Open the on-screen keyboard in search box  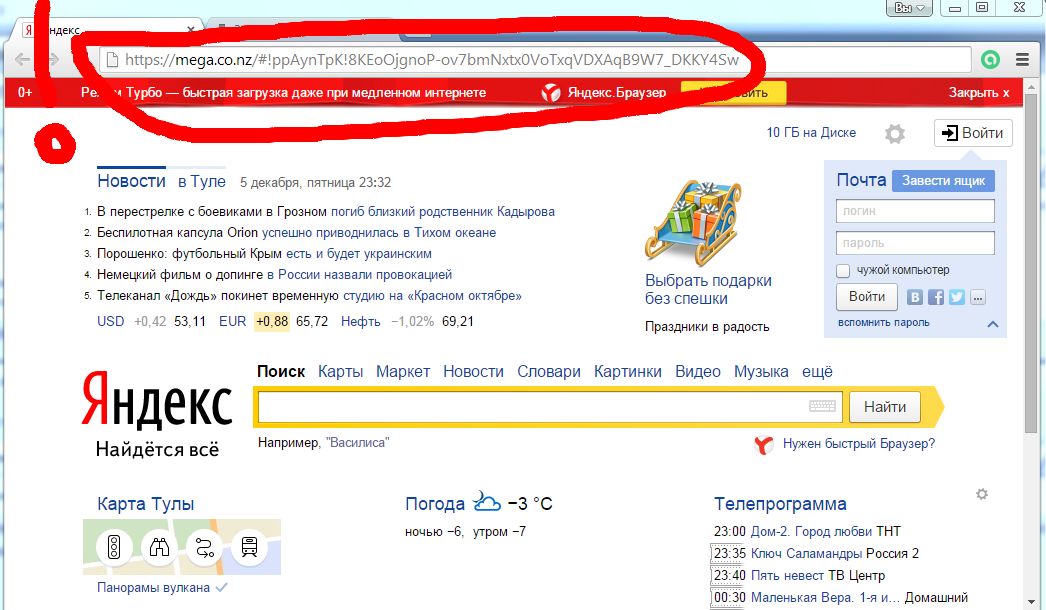point(822,406)
